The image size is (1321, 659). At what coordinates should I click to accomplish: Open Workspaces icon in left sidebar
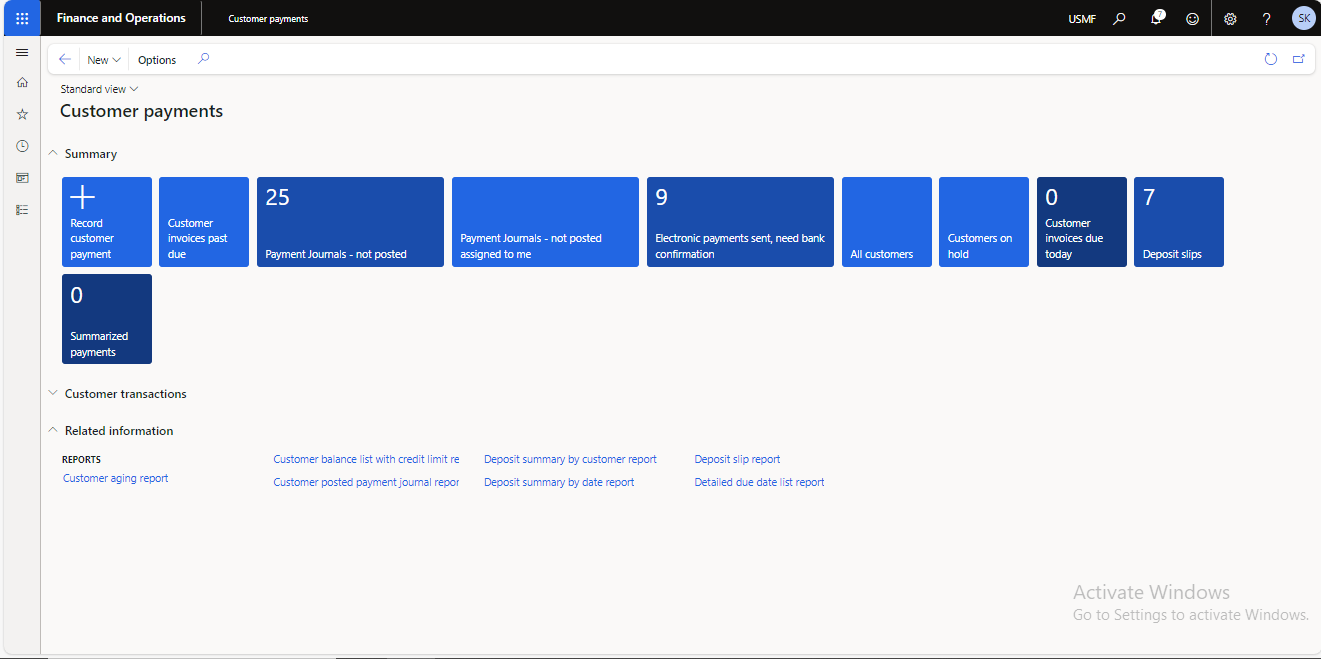click(x=22, y=178)
